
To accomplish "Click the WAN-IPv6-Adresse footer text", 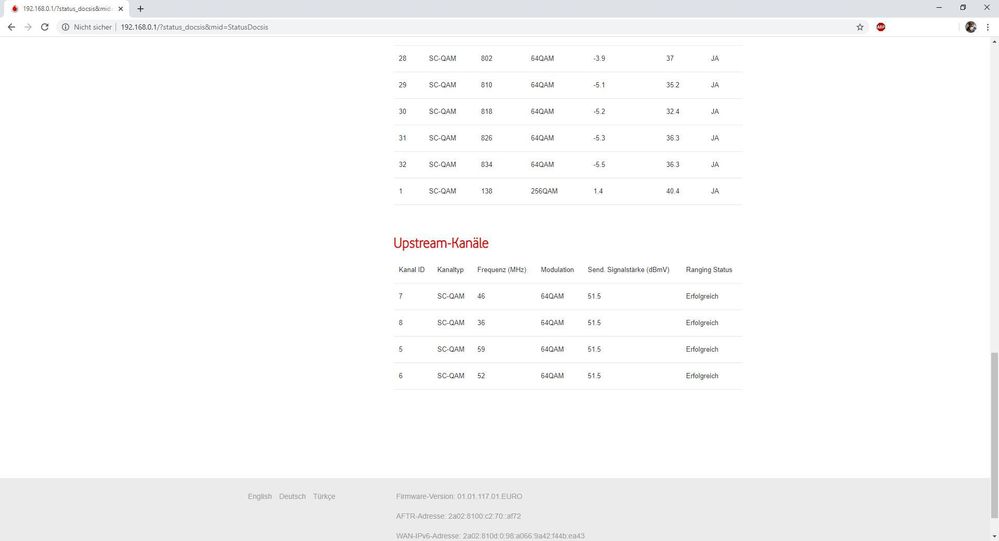I will coord(490,536).
